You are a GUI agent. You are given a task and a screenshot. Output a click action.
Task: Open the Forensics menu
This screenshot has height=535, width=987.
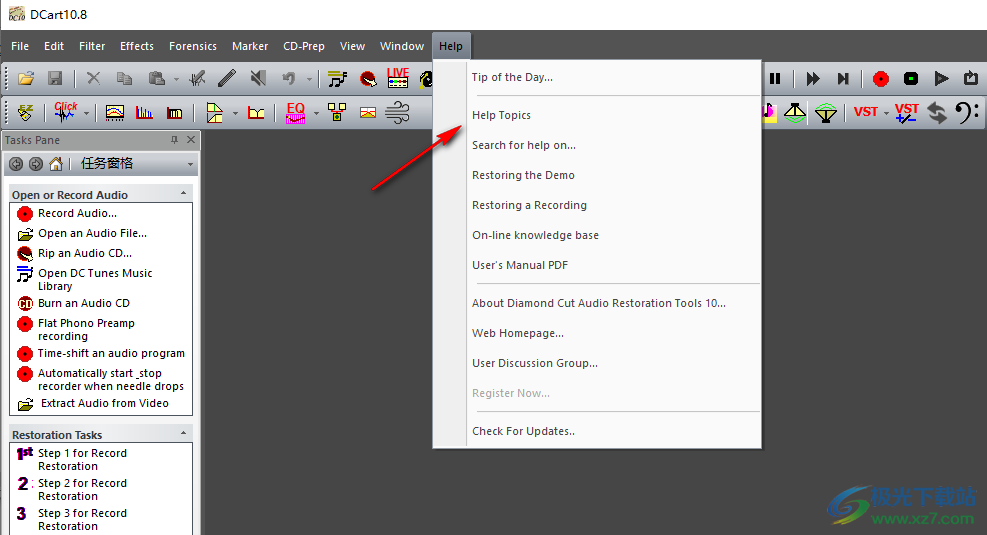coord(193,46)
